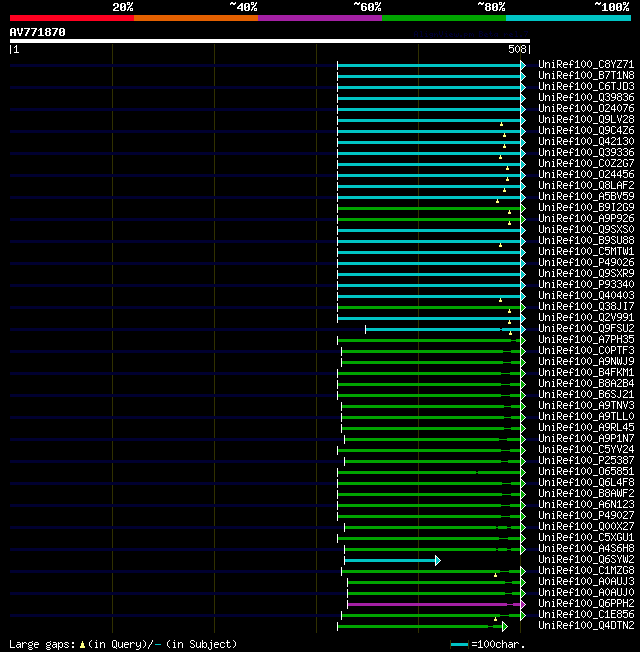
Task: Select the UniRef100_A4S6H8 label
Action: (x=586, y=549)
